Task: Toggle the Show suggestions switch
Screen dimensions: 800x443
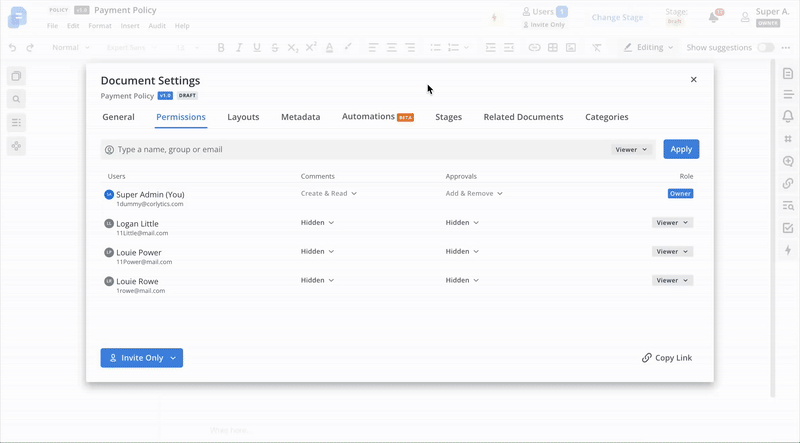Action: click(x=765, y=47)
